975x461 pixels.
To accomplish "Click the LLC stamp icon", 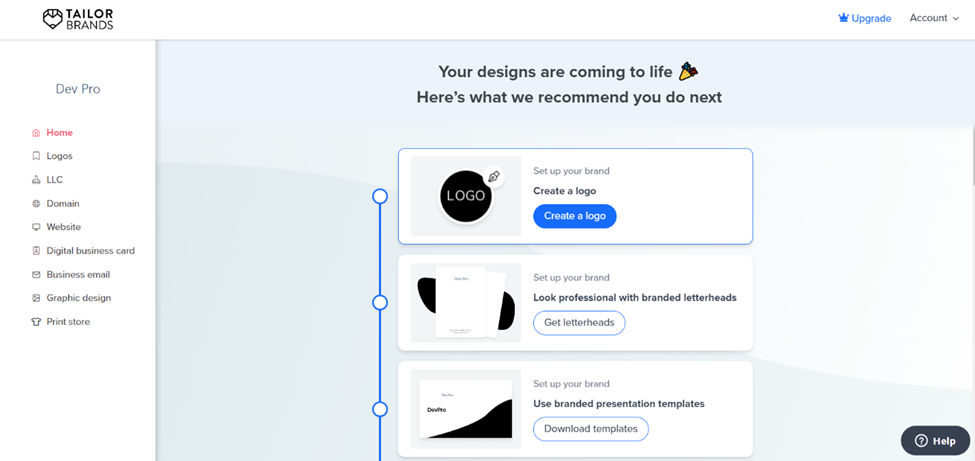I will pyautogui.click(x=36, y=180).
